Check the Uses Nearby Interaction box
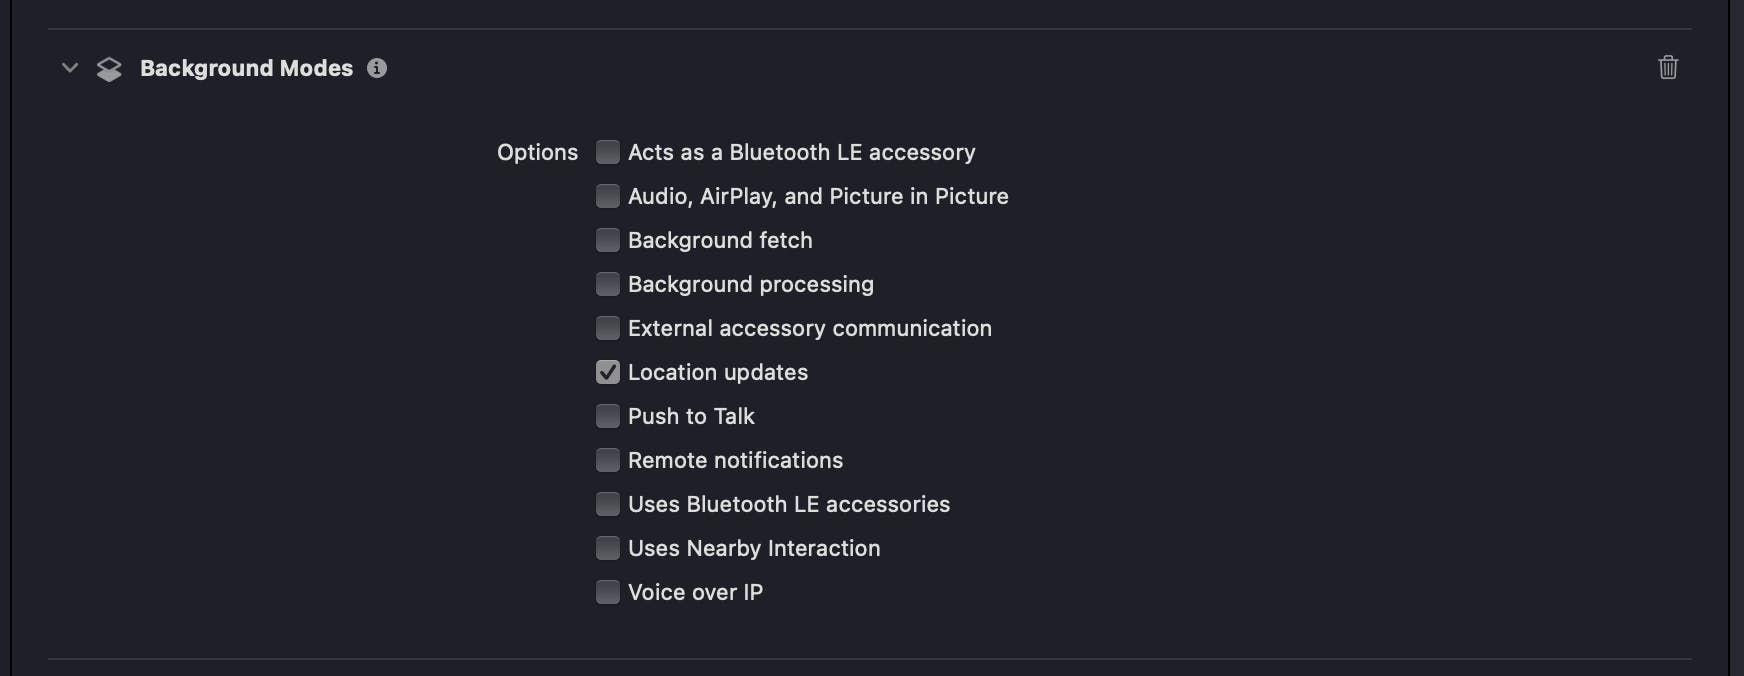 coord(608,548)
